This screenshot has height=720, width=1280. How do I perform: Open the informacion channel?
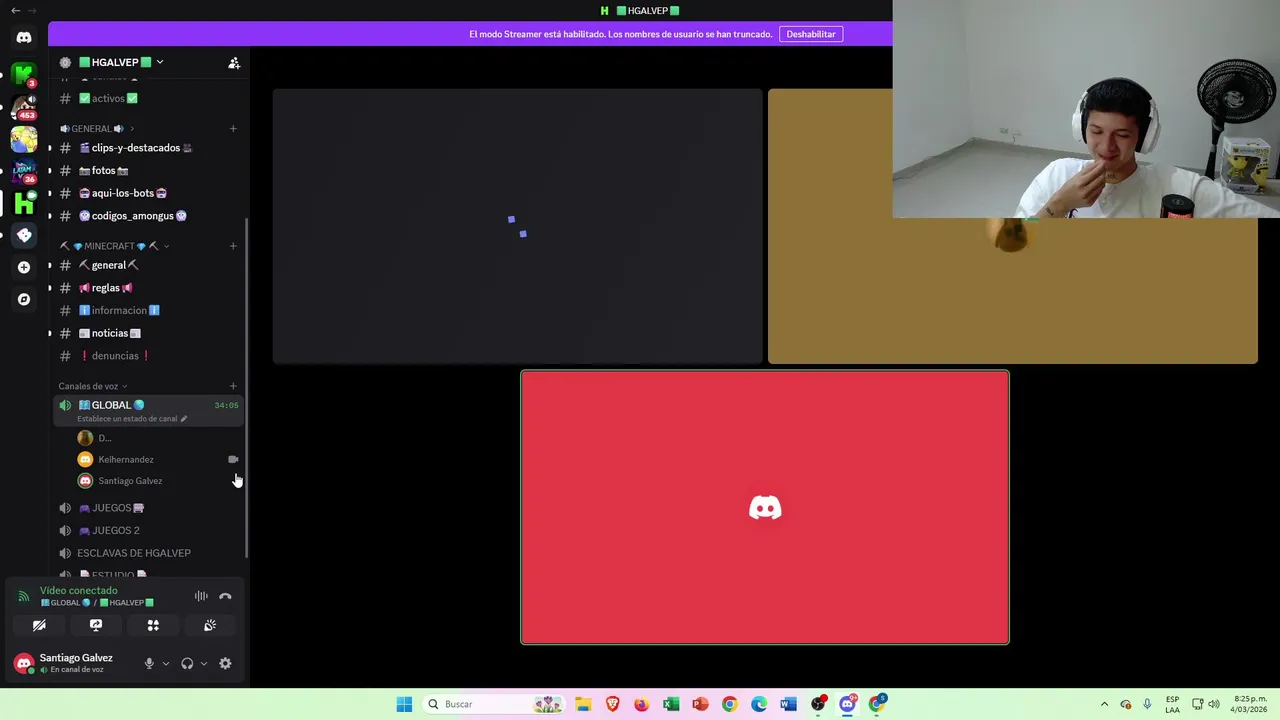148,310
